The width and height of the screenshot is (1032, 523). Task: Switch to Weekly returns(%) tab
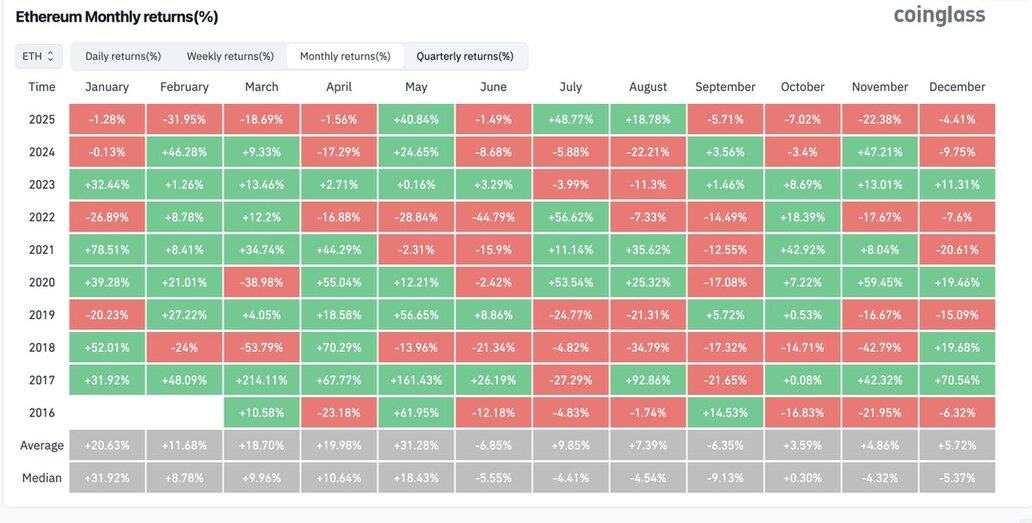[x=230, y=56]
